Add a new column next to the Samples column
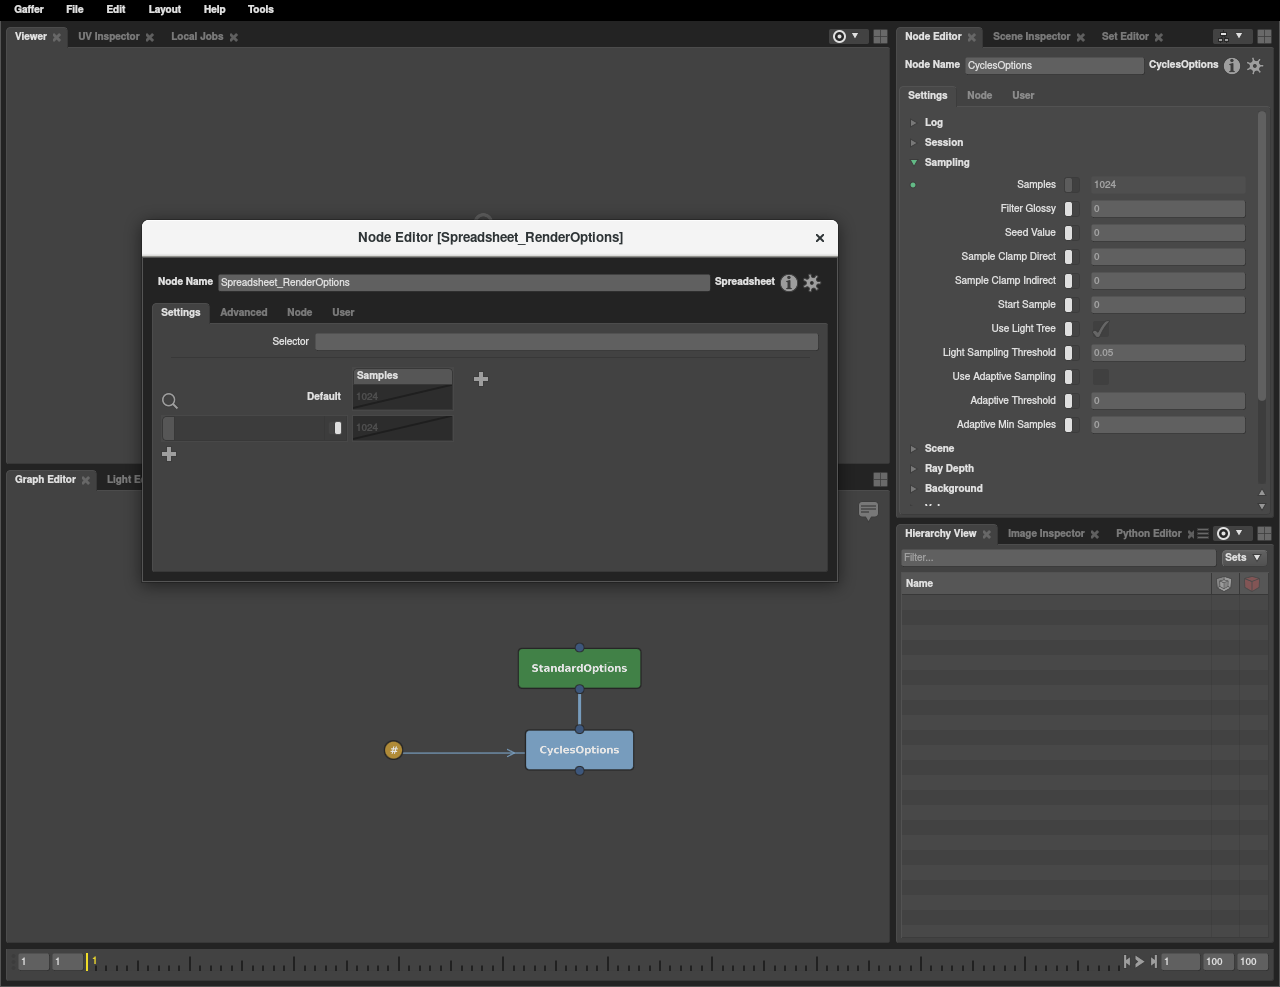 481,379
